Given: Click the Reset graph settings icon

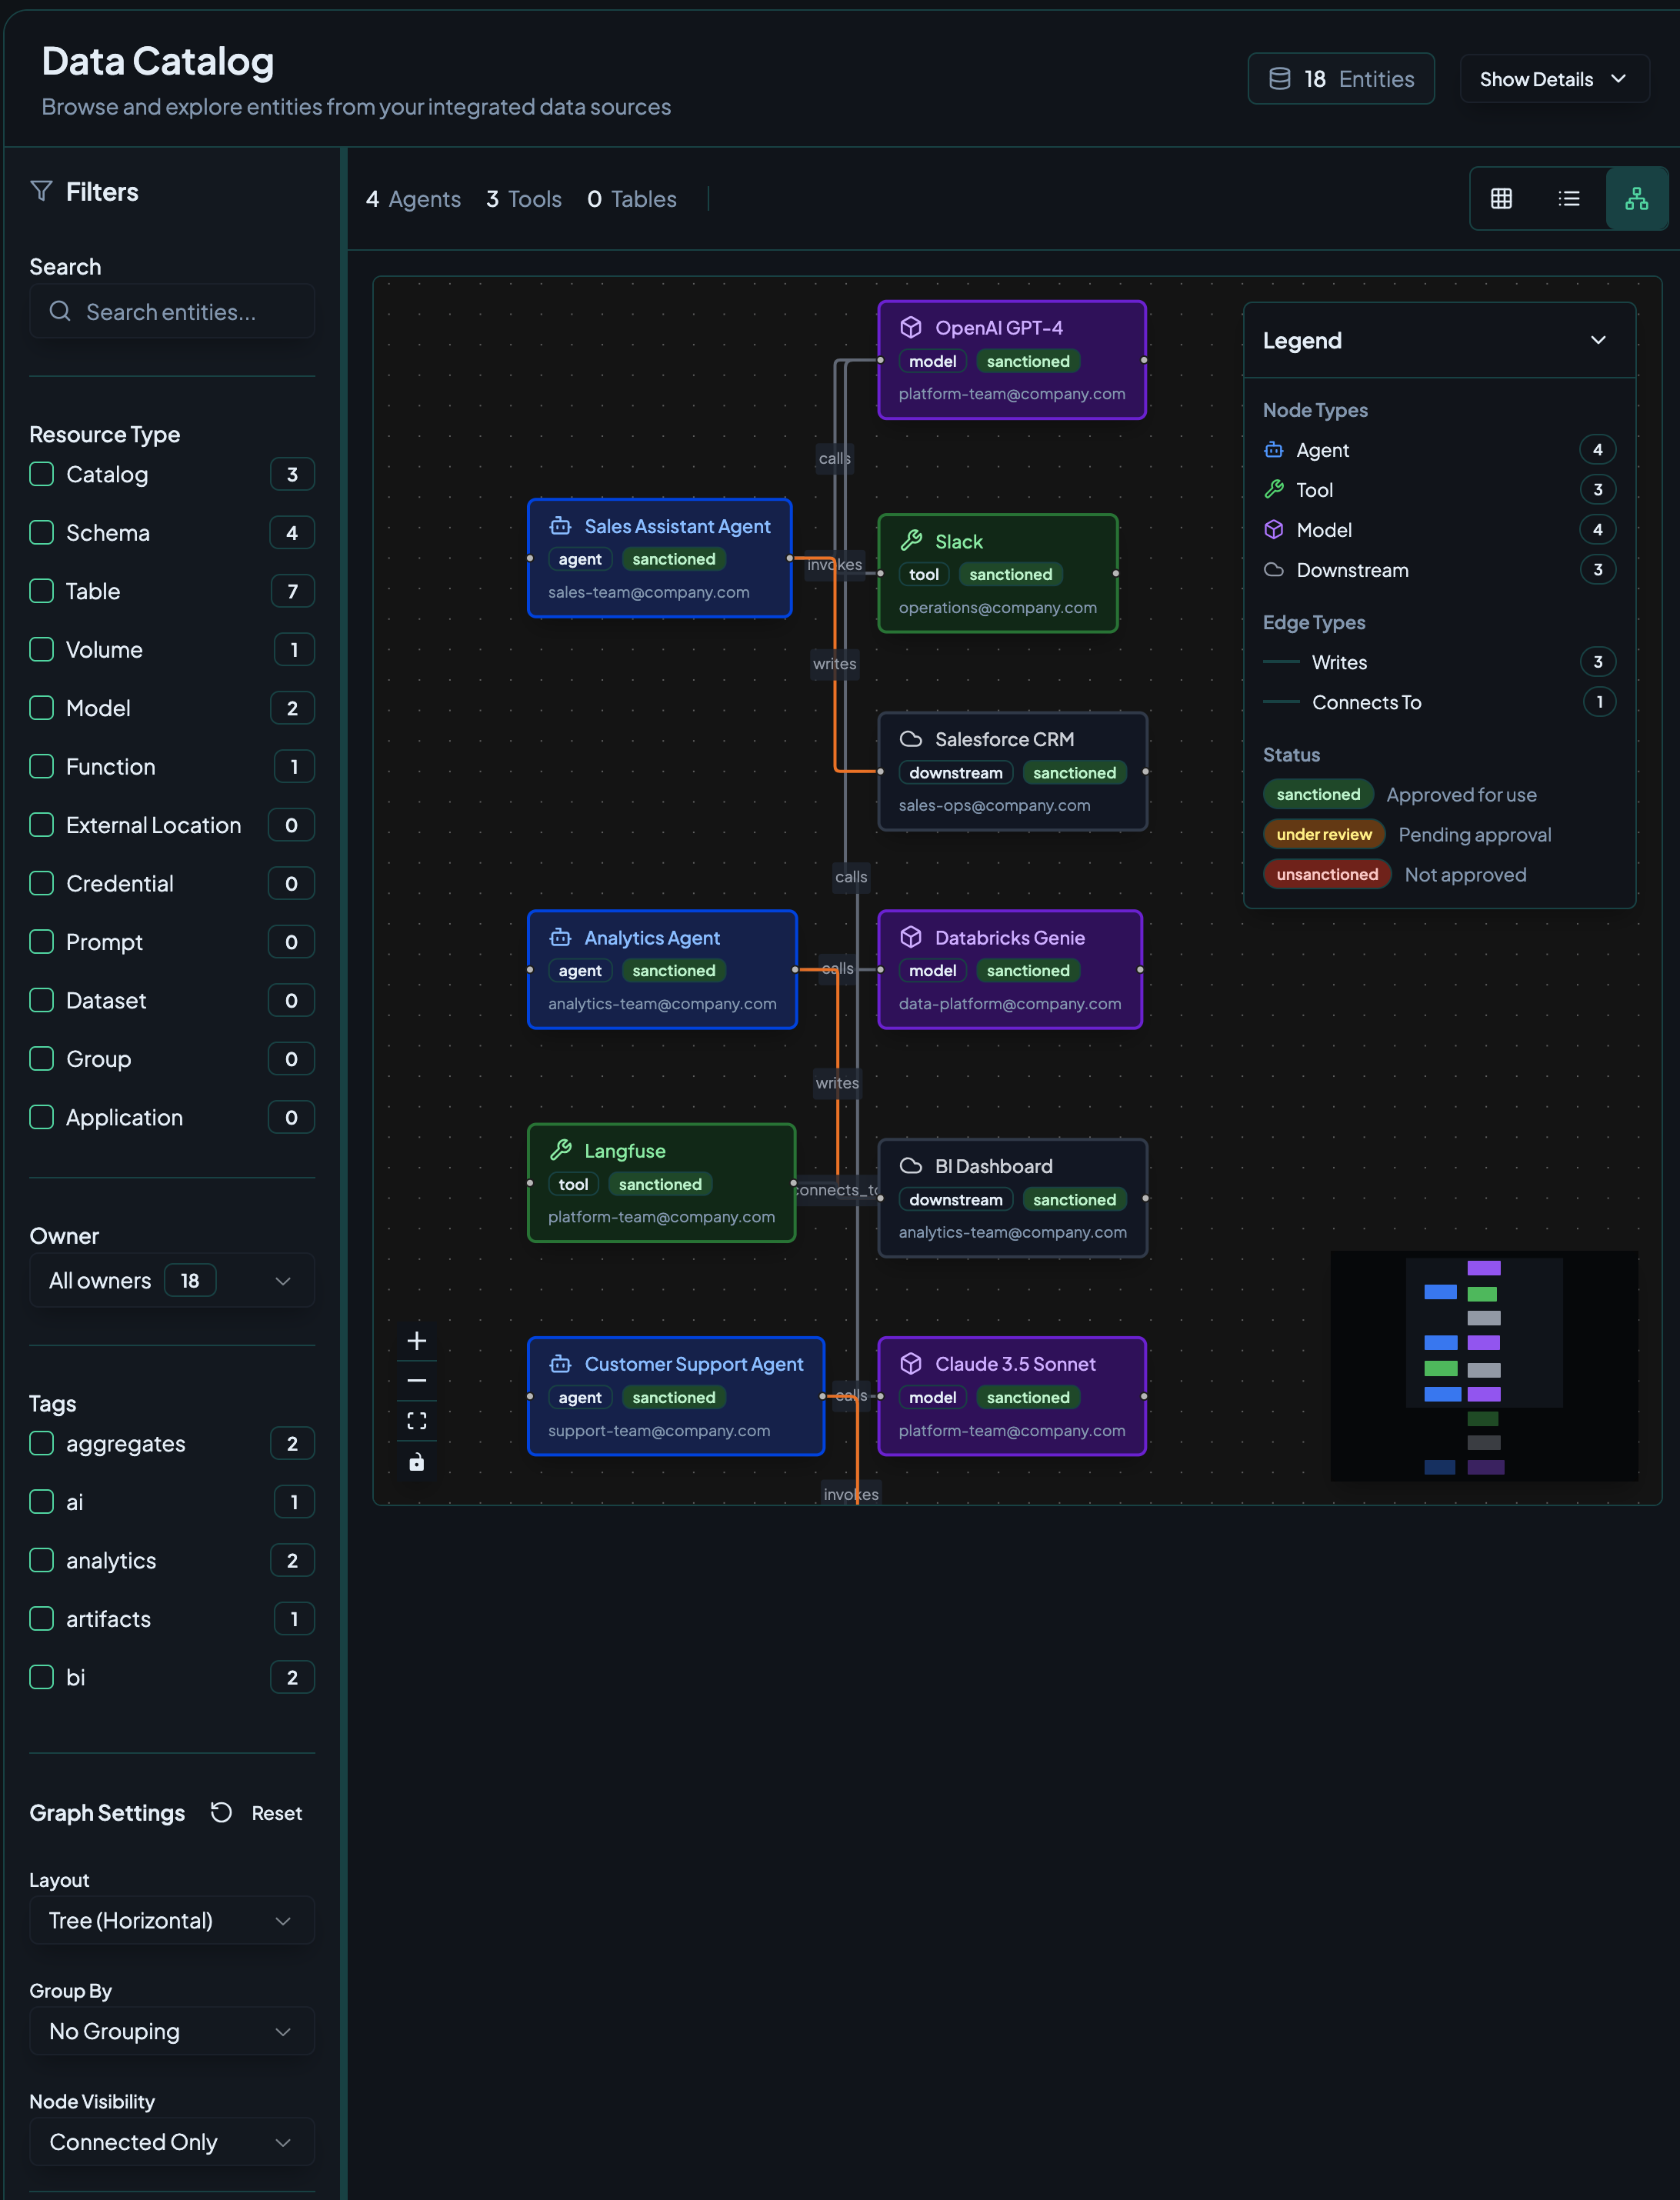Looking at the screenshot, I should coord(222,1813).
